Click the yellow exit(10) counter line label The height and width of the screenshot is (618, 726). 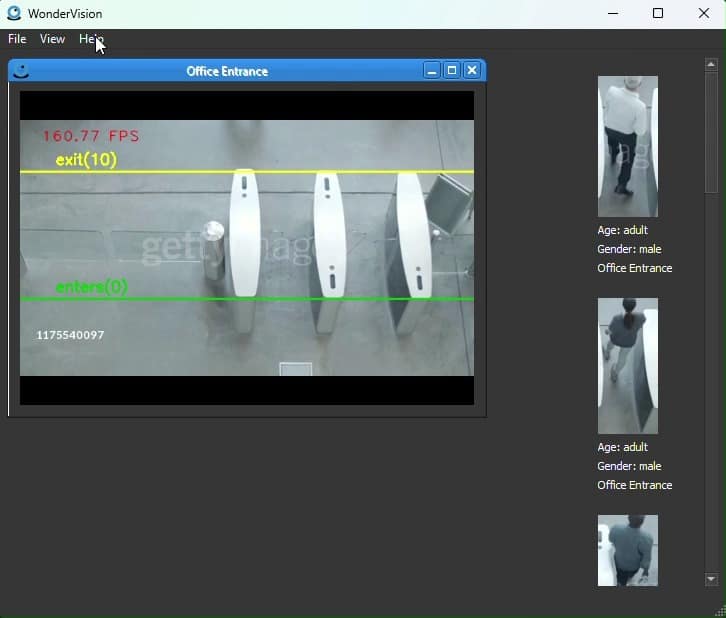(x=86, y=160)
